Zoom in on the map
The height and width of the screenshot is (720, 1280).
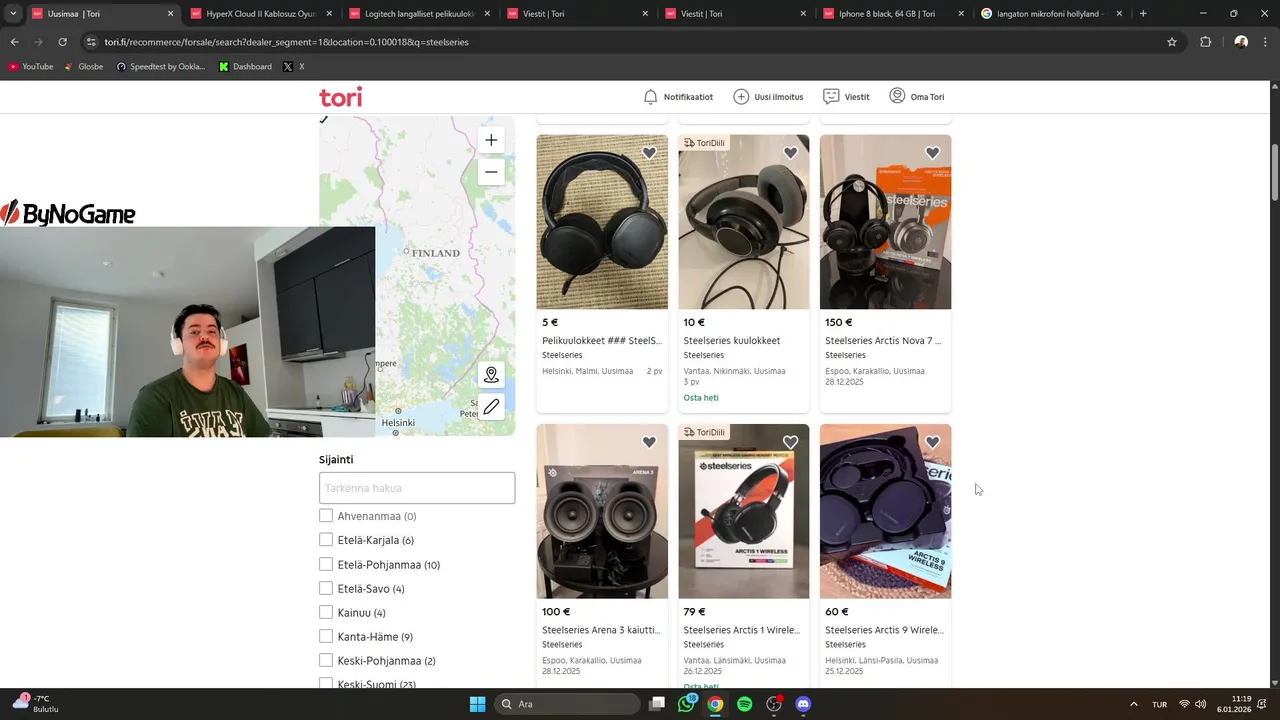[x=491, y=140]
